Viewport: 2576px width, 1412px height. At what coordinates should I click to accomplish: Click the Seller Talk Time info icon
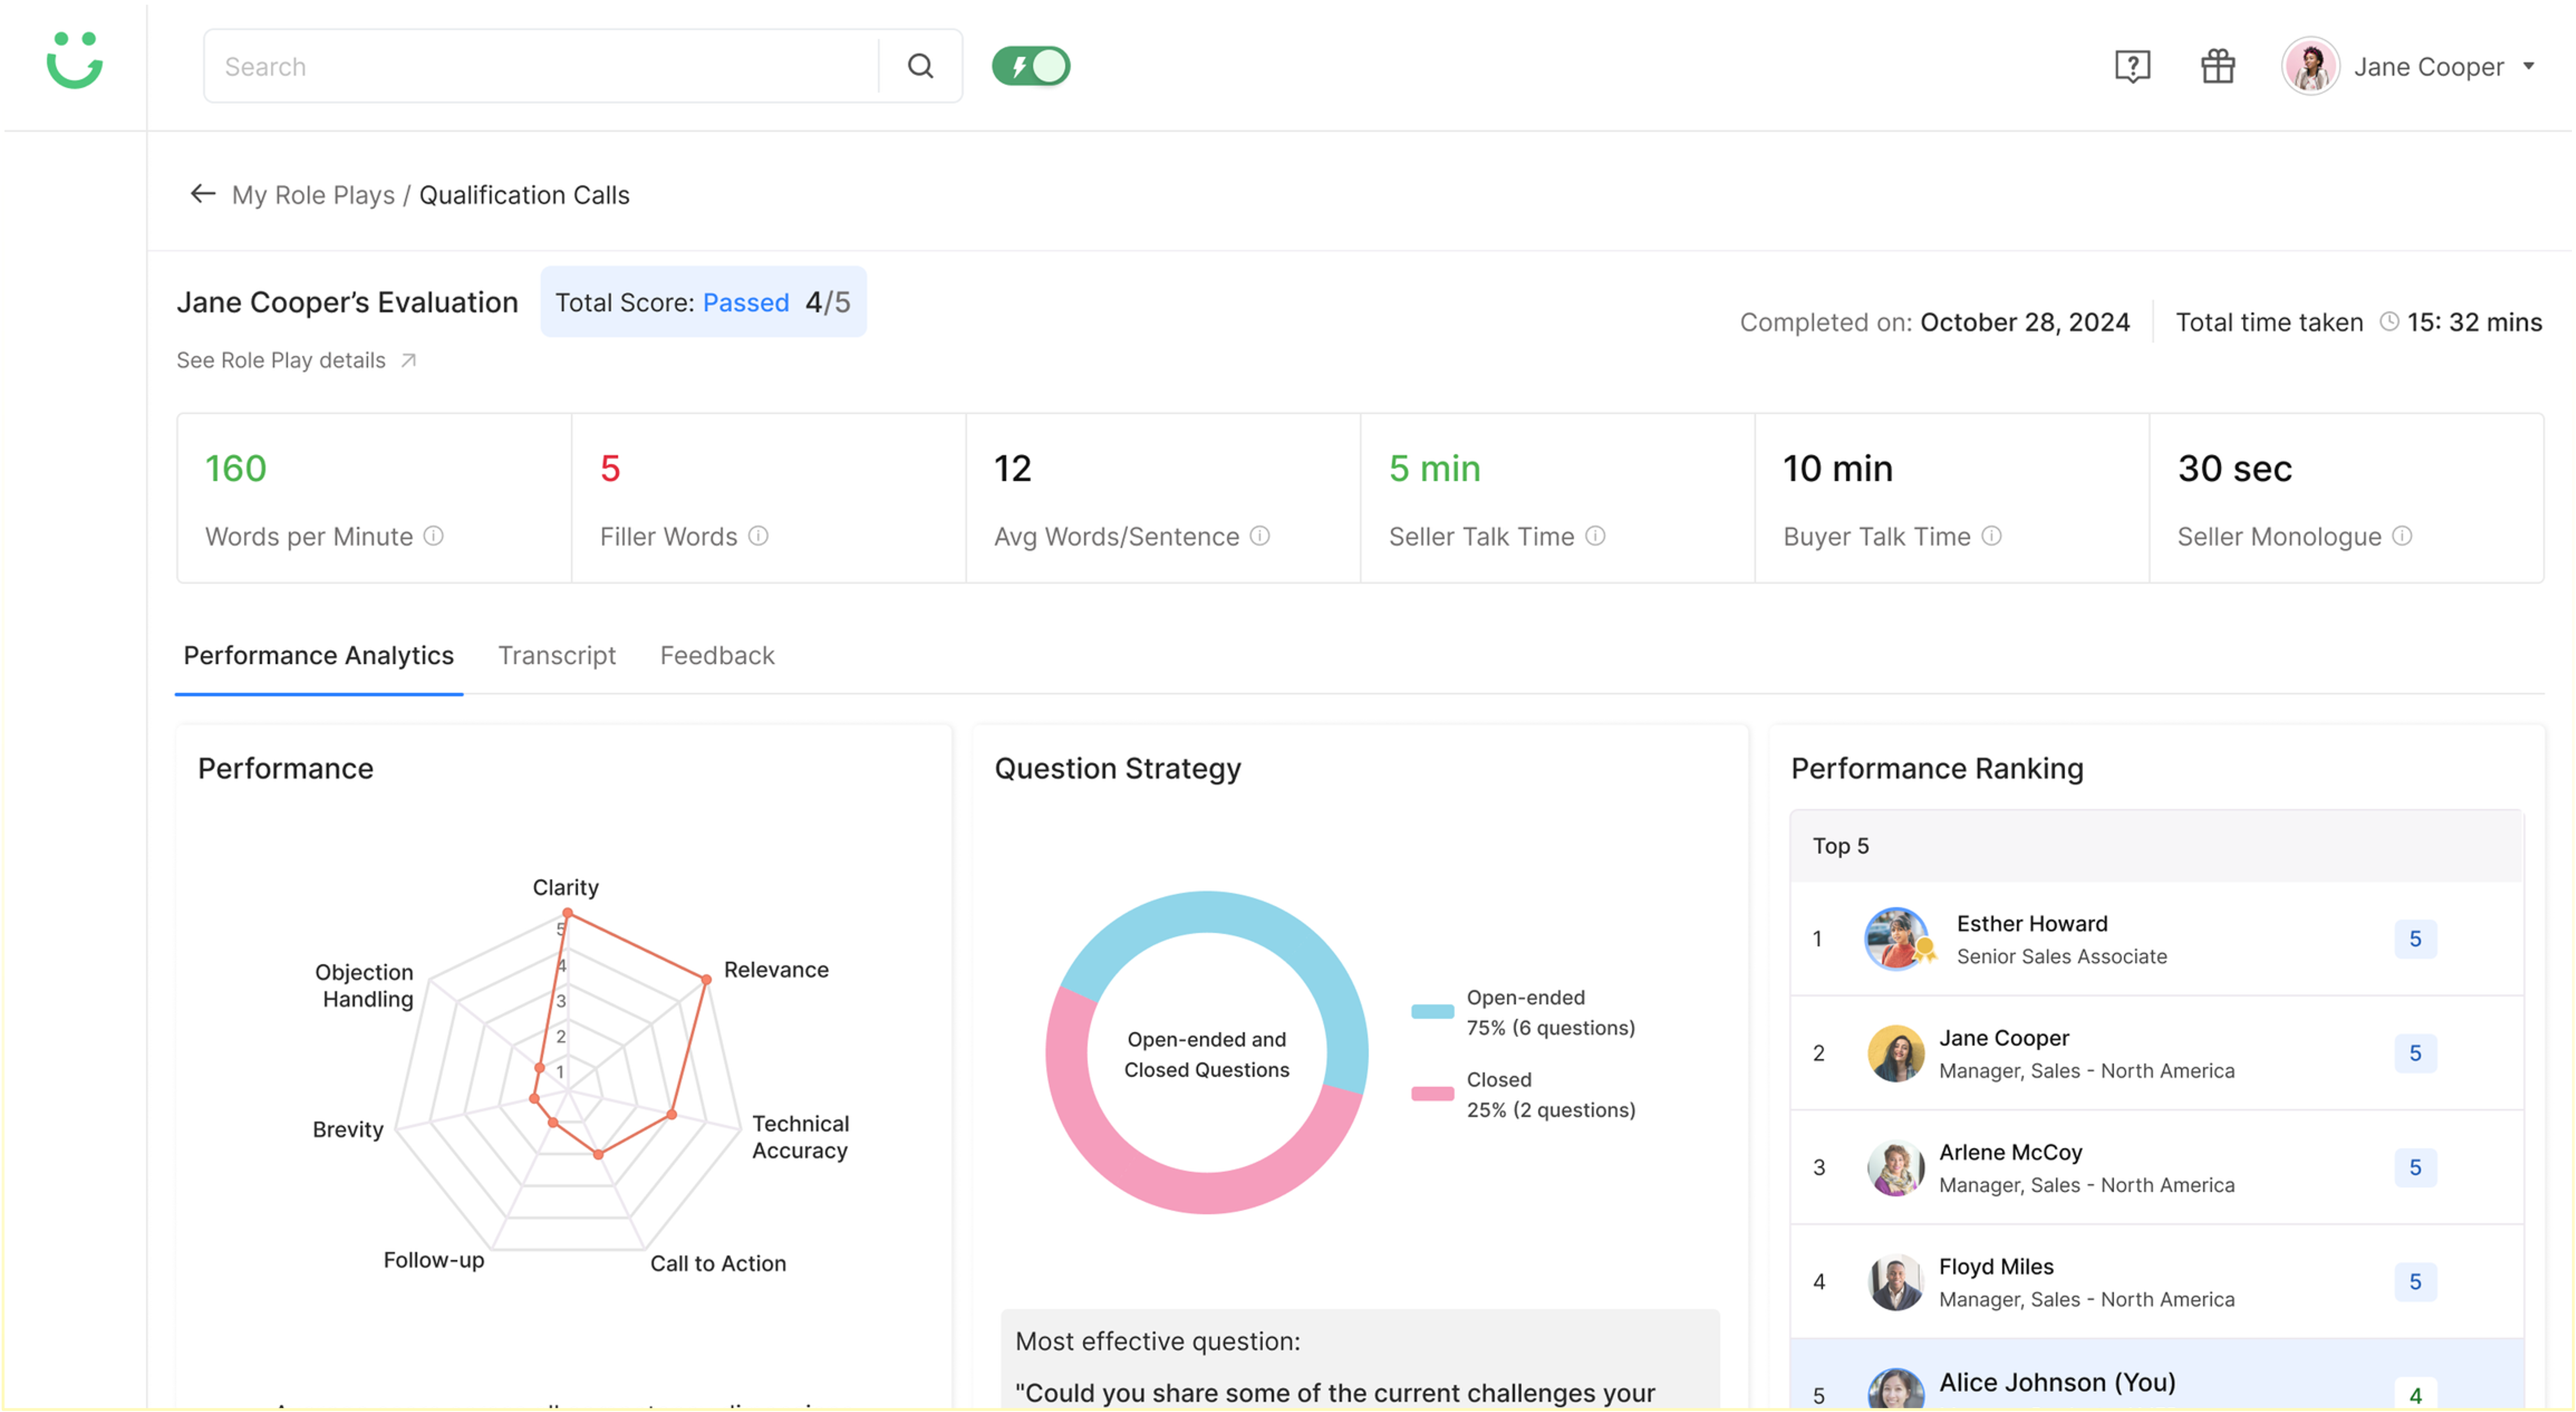tap(1595, 536)
